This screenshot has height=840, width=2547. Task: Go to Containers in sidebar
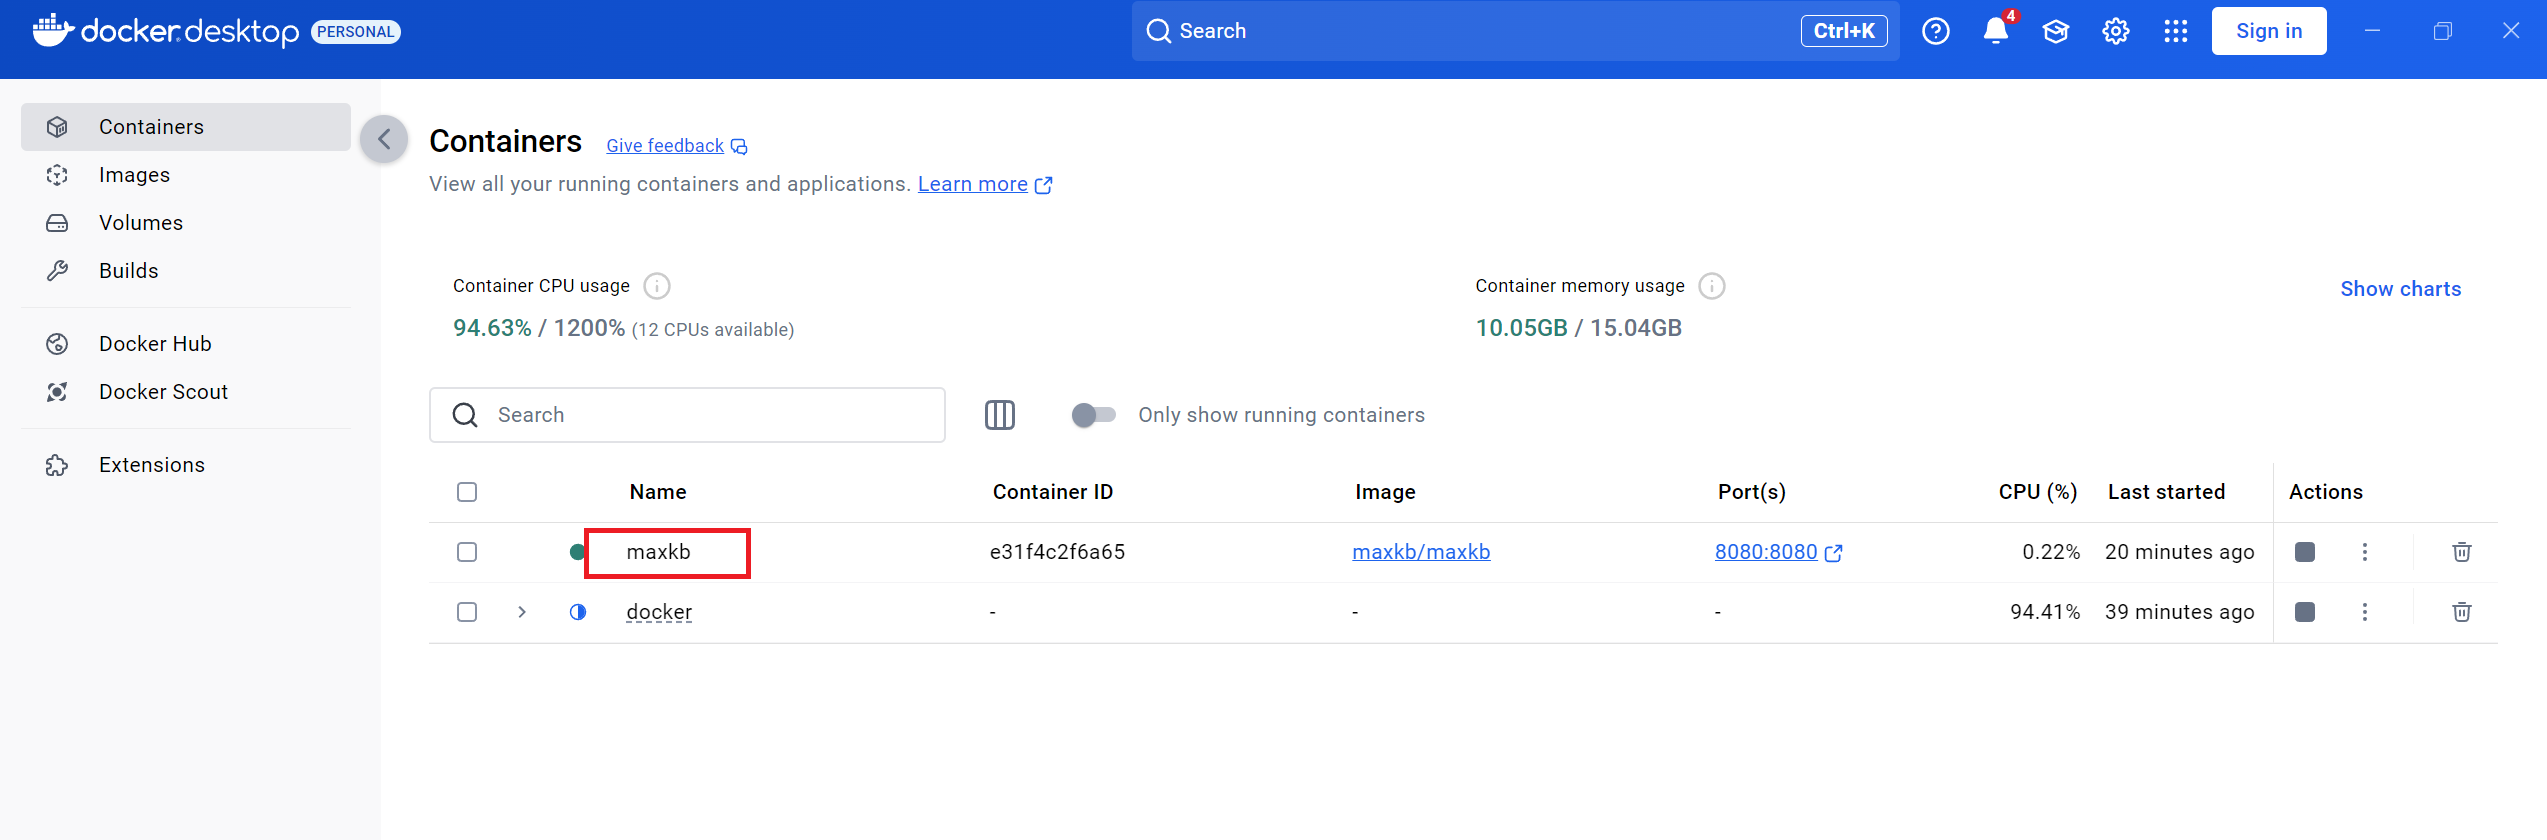point(186,127)
